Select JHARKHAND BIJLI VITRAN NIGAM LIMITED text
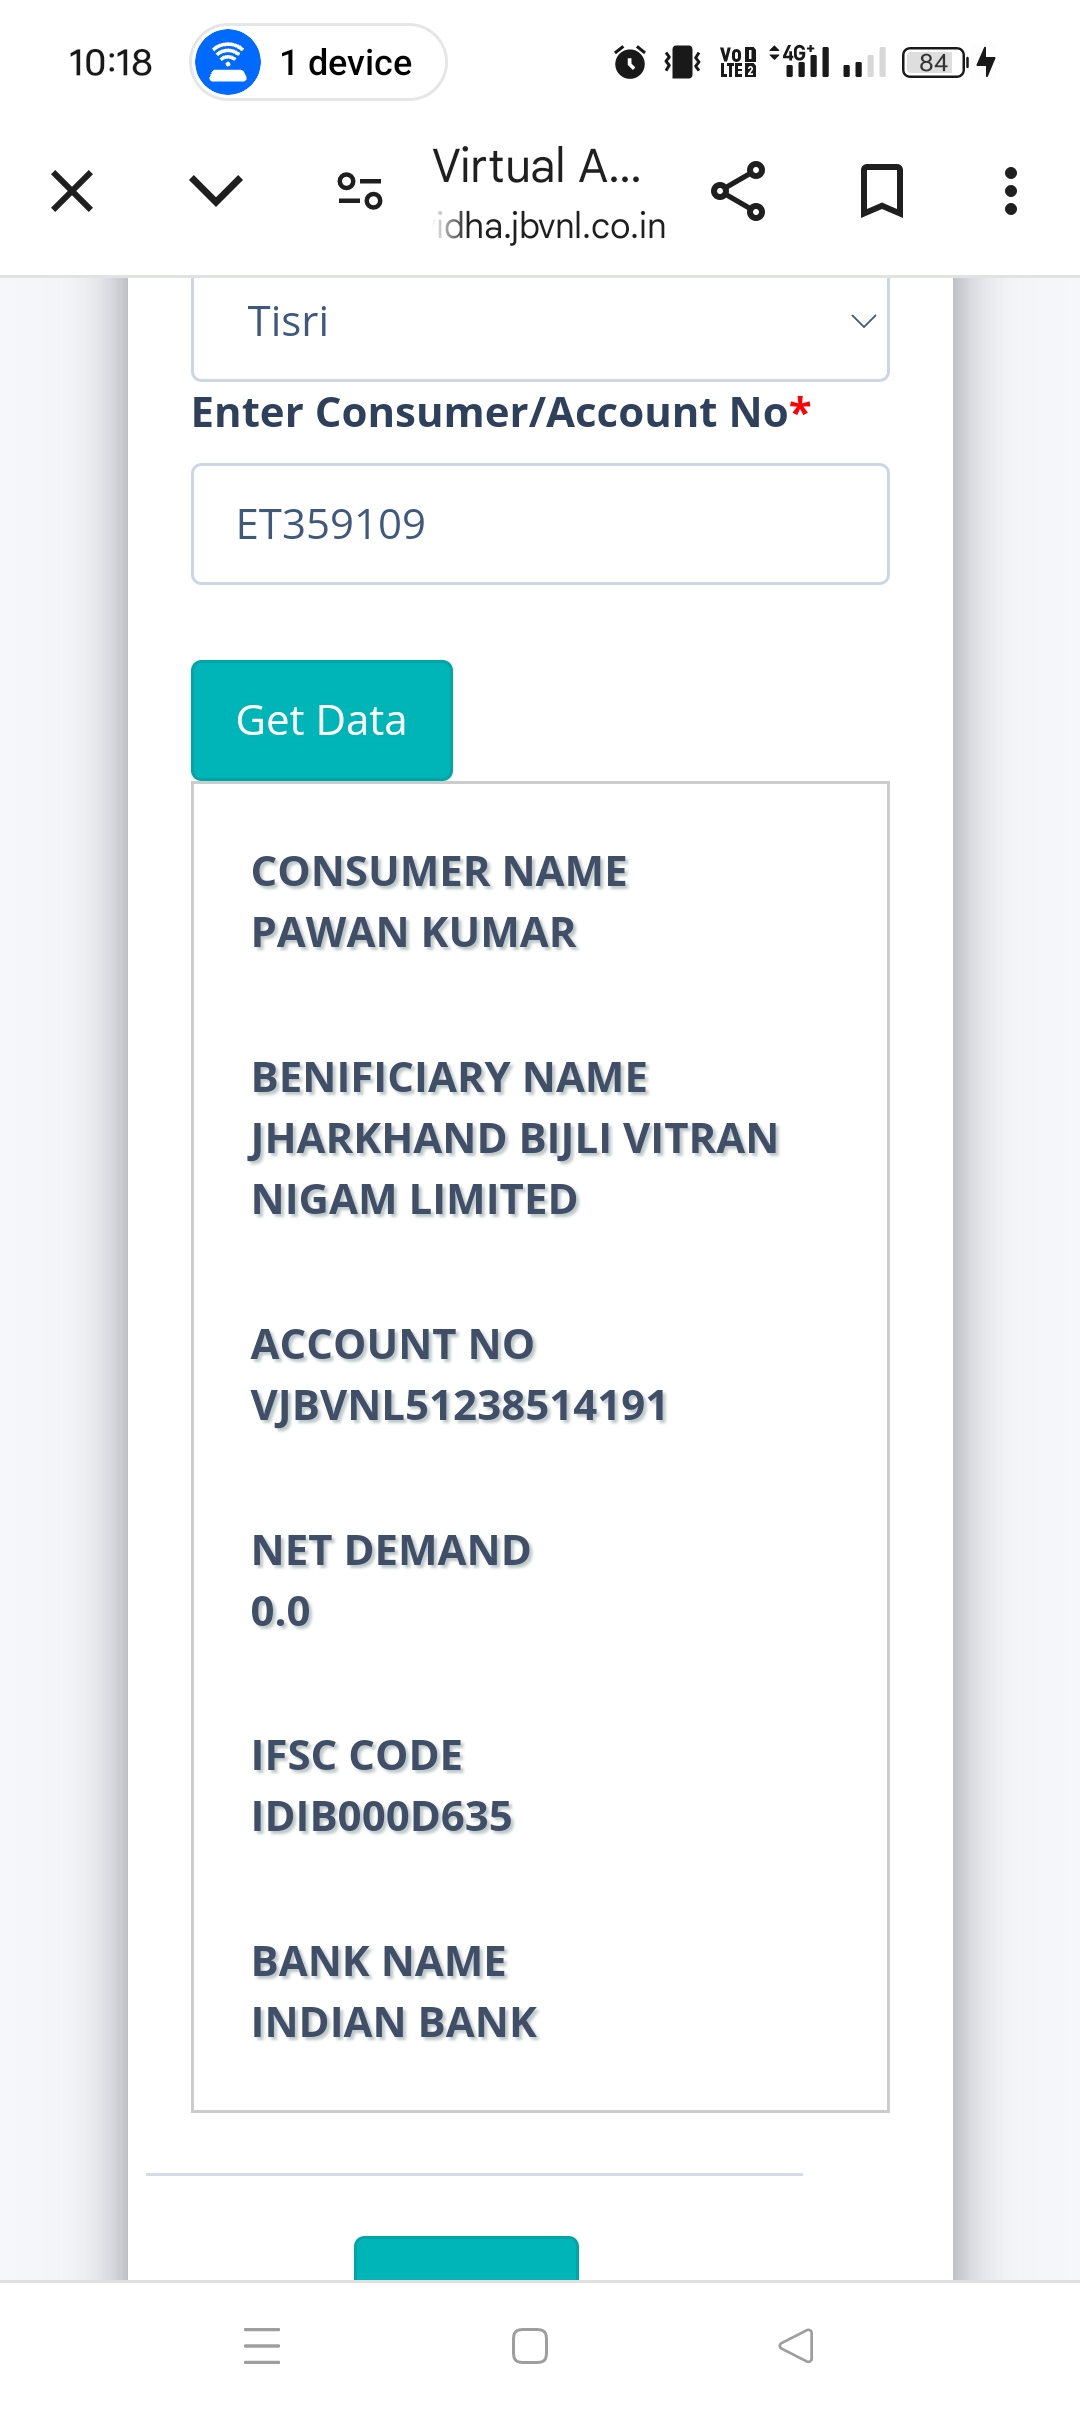The width and height of the screenshot is (1080, 2412). [x=514, y=1169]
